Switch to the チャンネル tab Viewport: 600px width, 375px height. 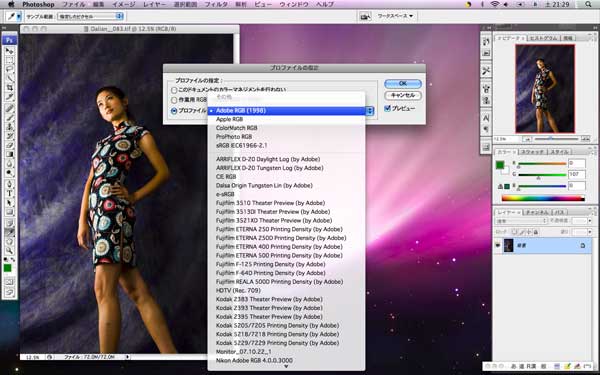pos(536,212)
